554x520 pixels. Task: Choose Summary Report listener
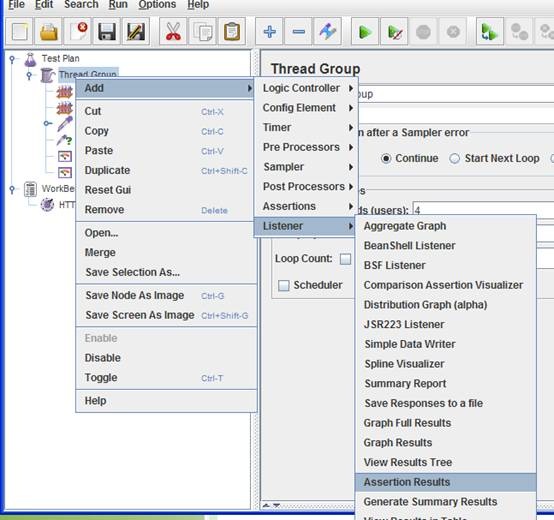(x=446, y=384)
